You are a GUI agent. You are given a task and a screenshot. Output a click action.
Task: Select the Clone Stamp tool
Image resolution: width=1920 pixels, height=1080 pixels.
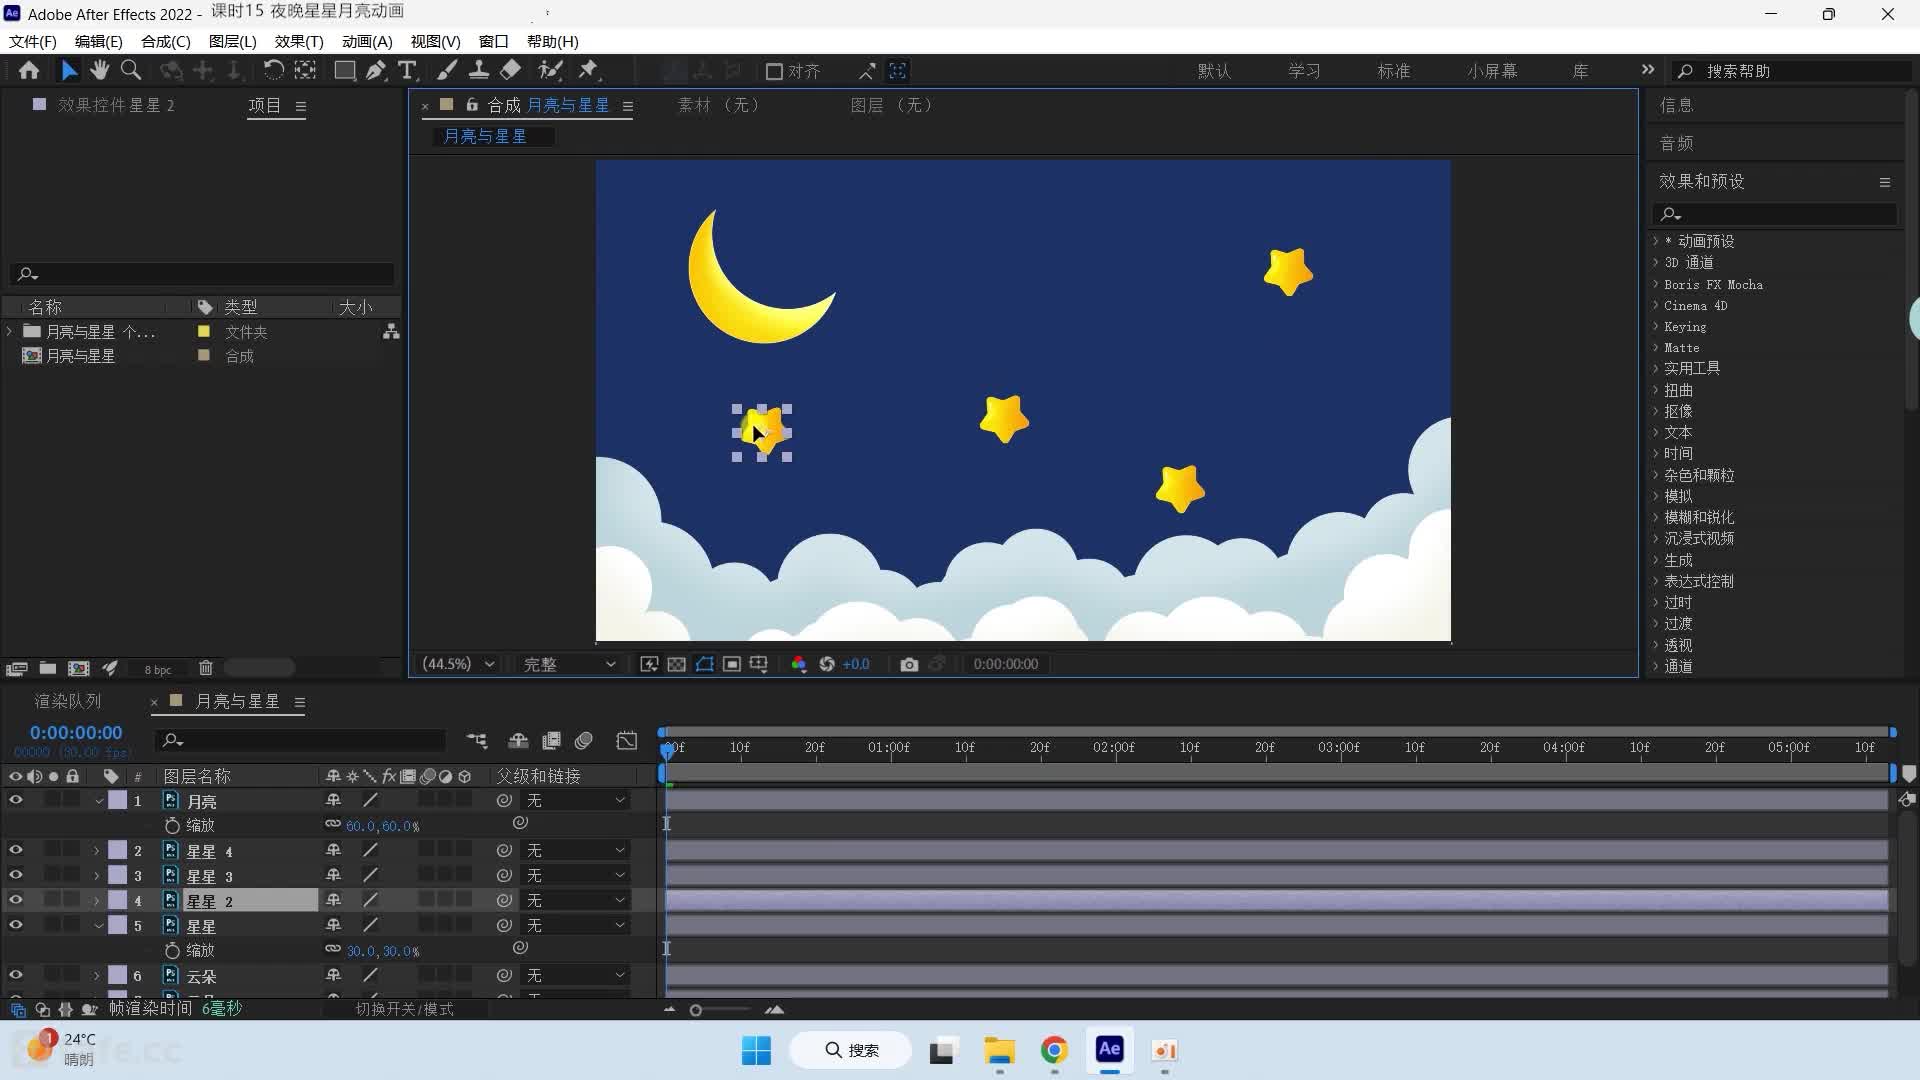pos(479,70)
